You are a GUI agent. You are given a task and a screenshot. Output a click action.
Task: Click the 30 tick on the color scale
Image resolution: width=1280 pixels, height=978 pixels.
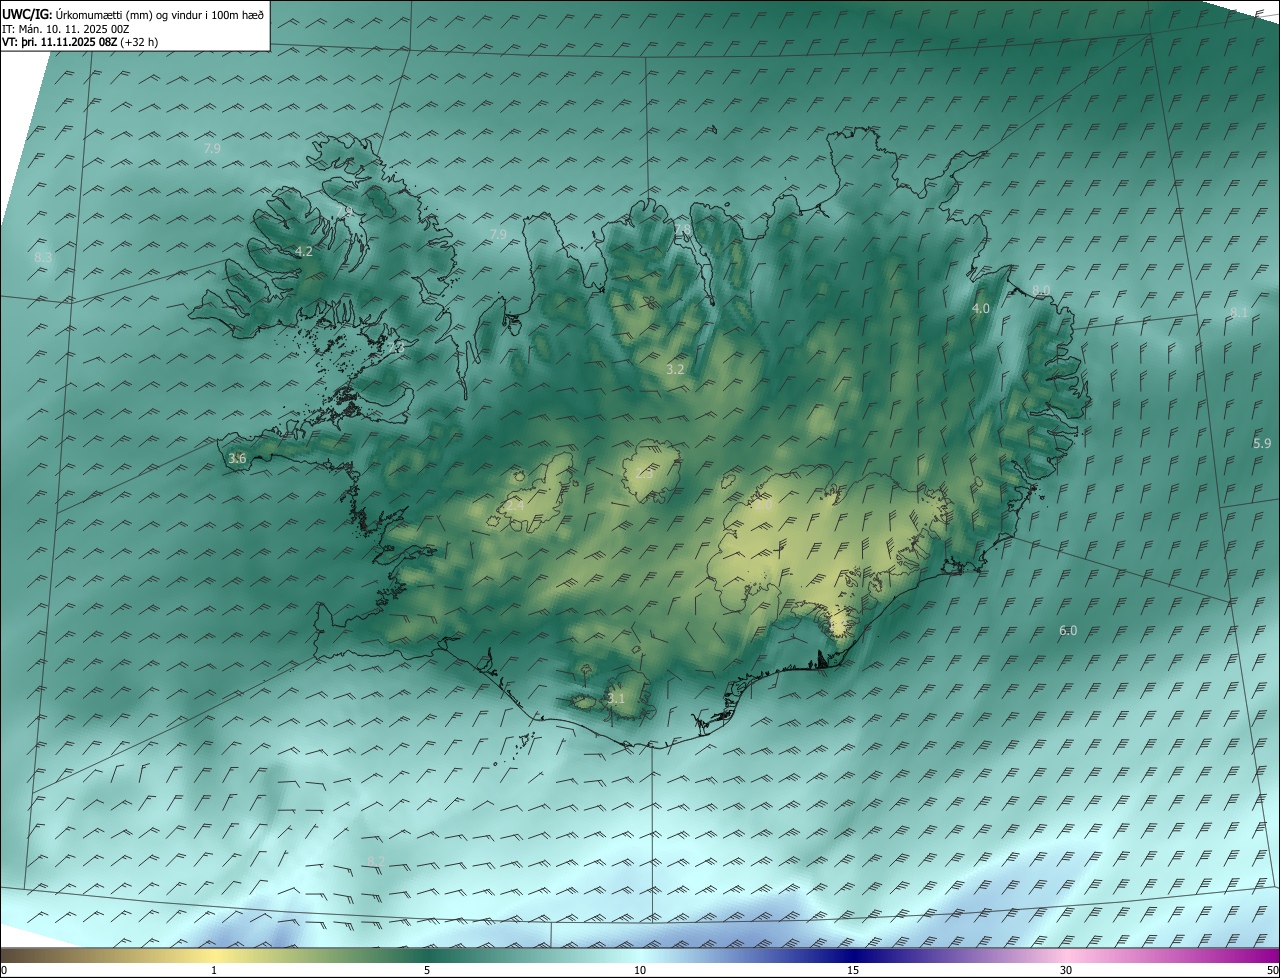click(x=1066, y=971)
